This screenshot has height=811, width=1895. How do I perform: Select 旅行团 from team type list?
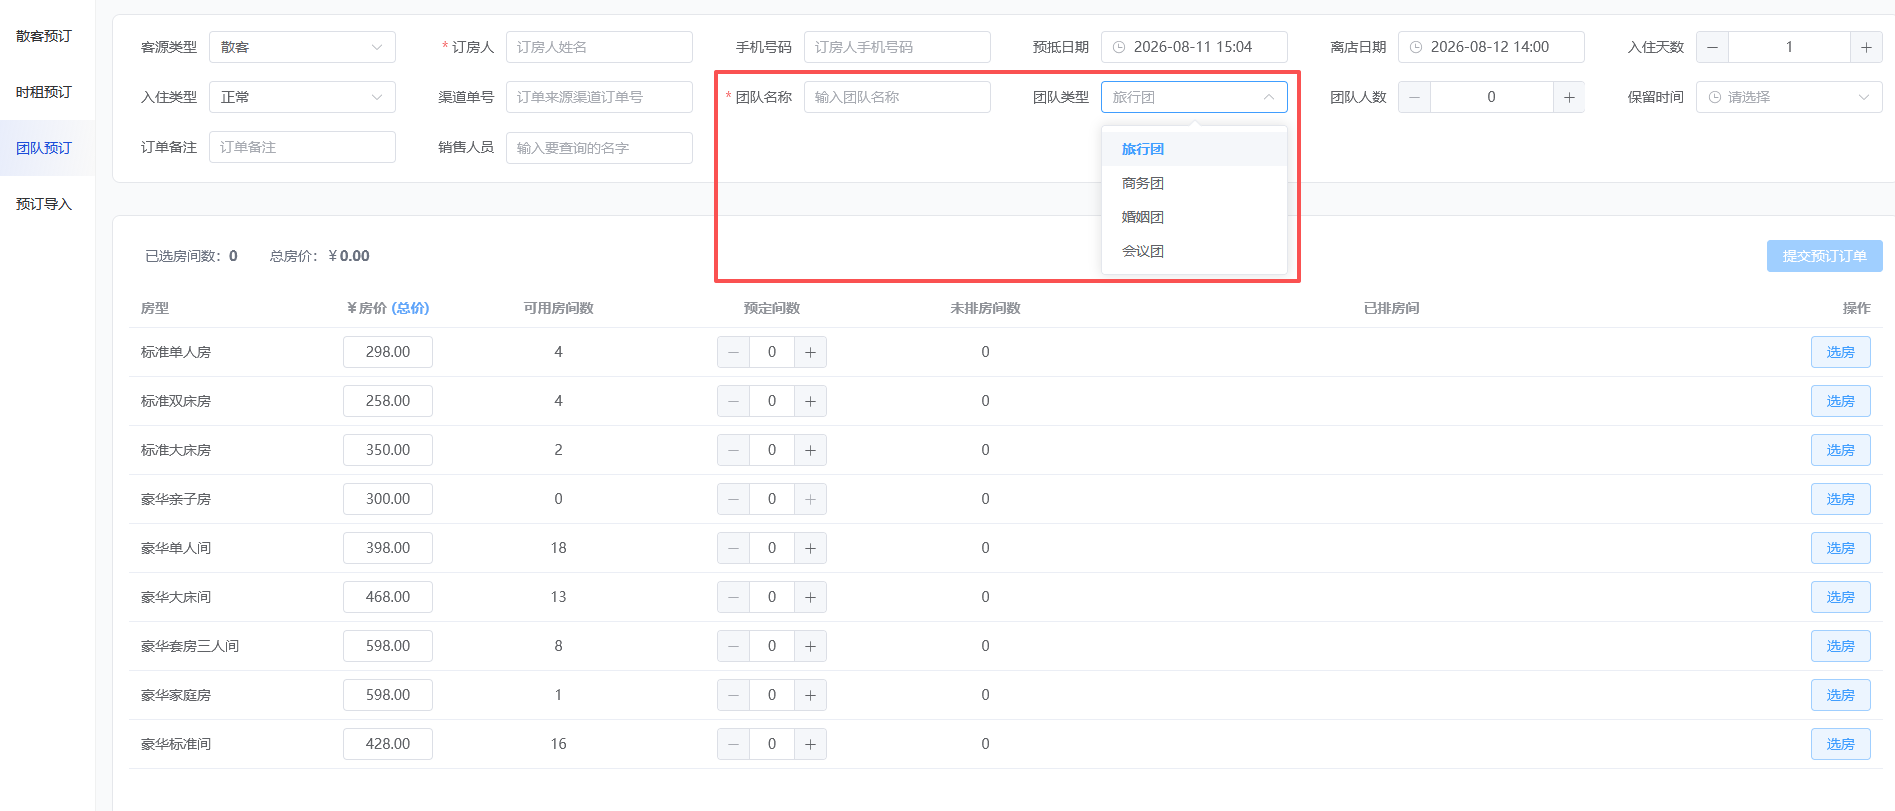(x=1194, y=149)
